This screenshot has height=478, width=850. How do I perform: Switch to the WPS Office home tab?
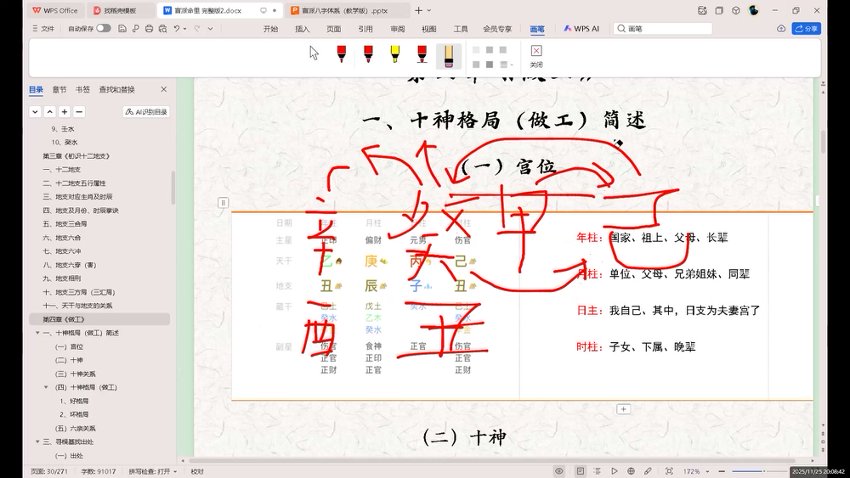pyautogui.click(x=55, y=10)
